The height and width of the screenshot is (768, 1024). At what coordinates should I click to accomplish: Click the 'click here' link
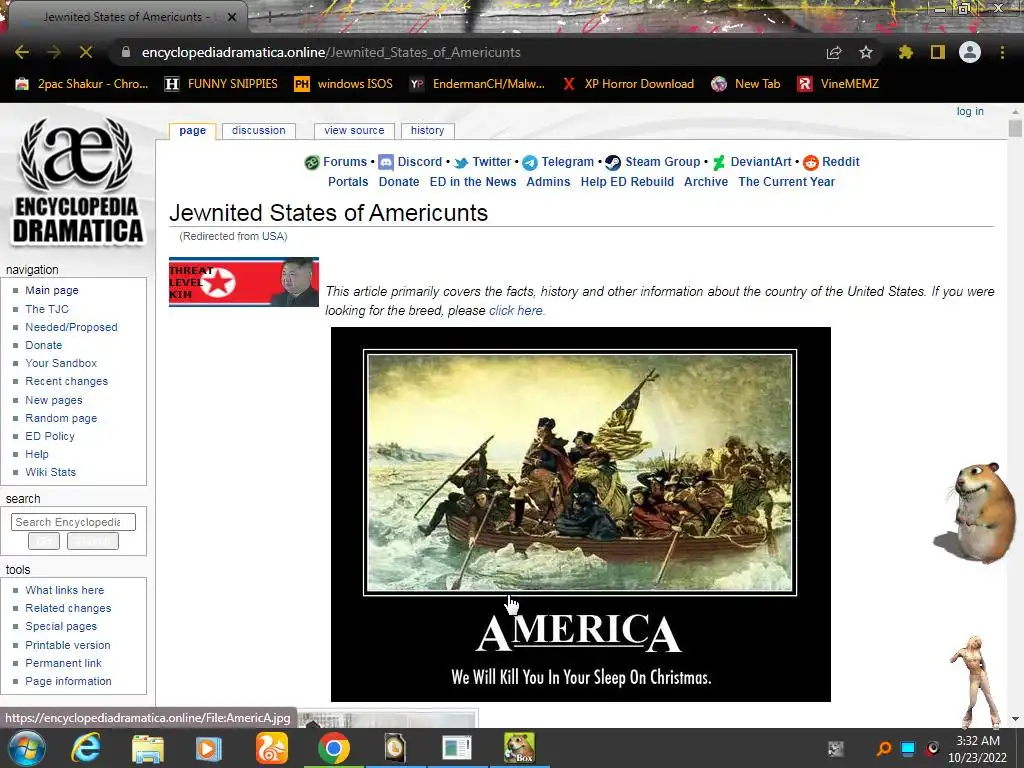click(516, 311)
